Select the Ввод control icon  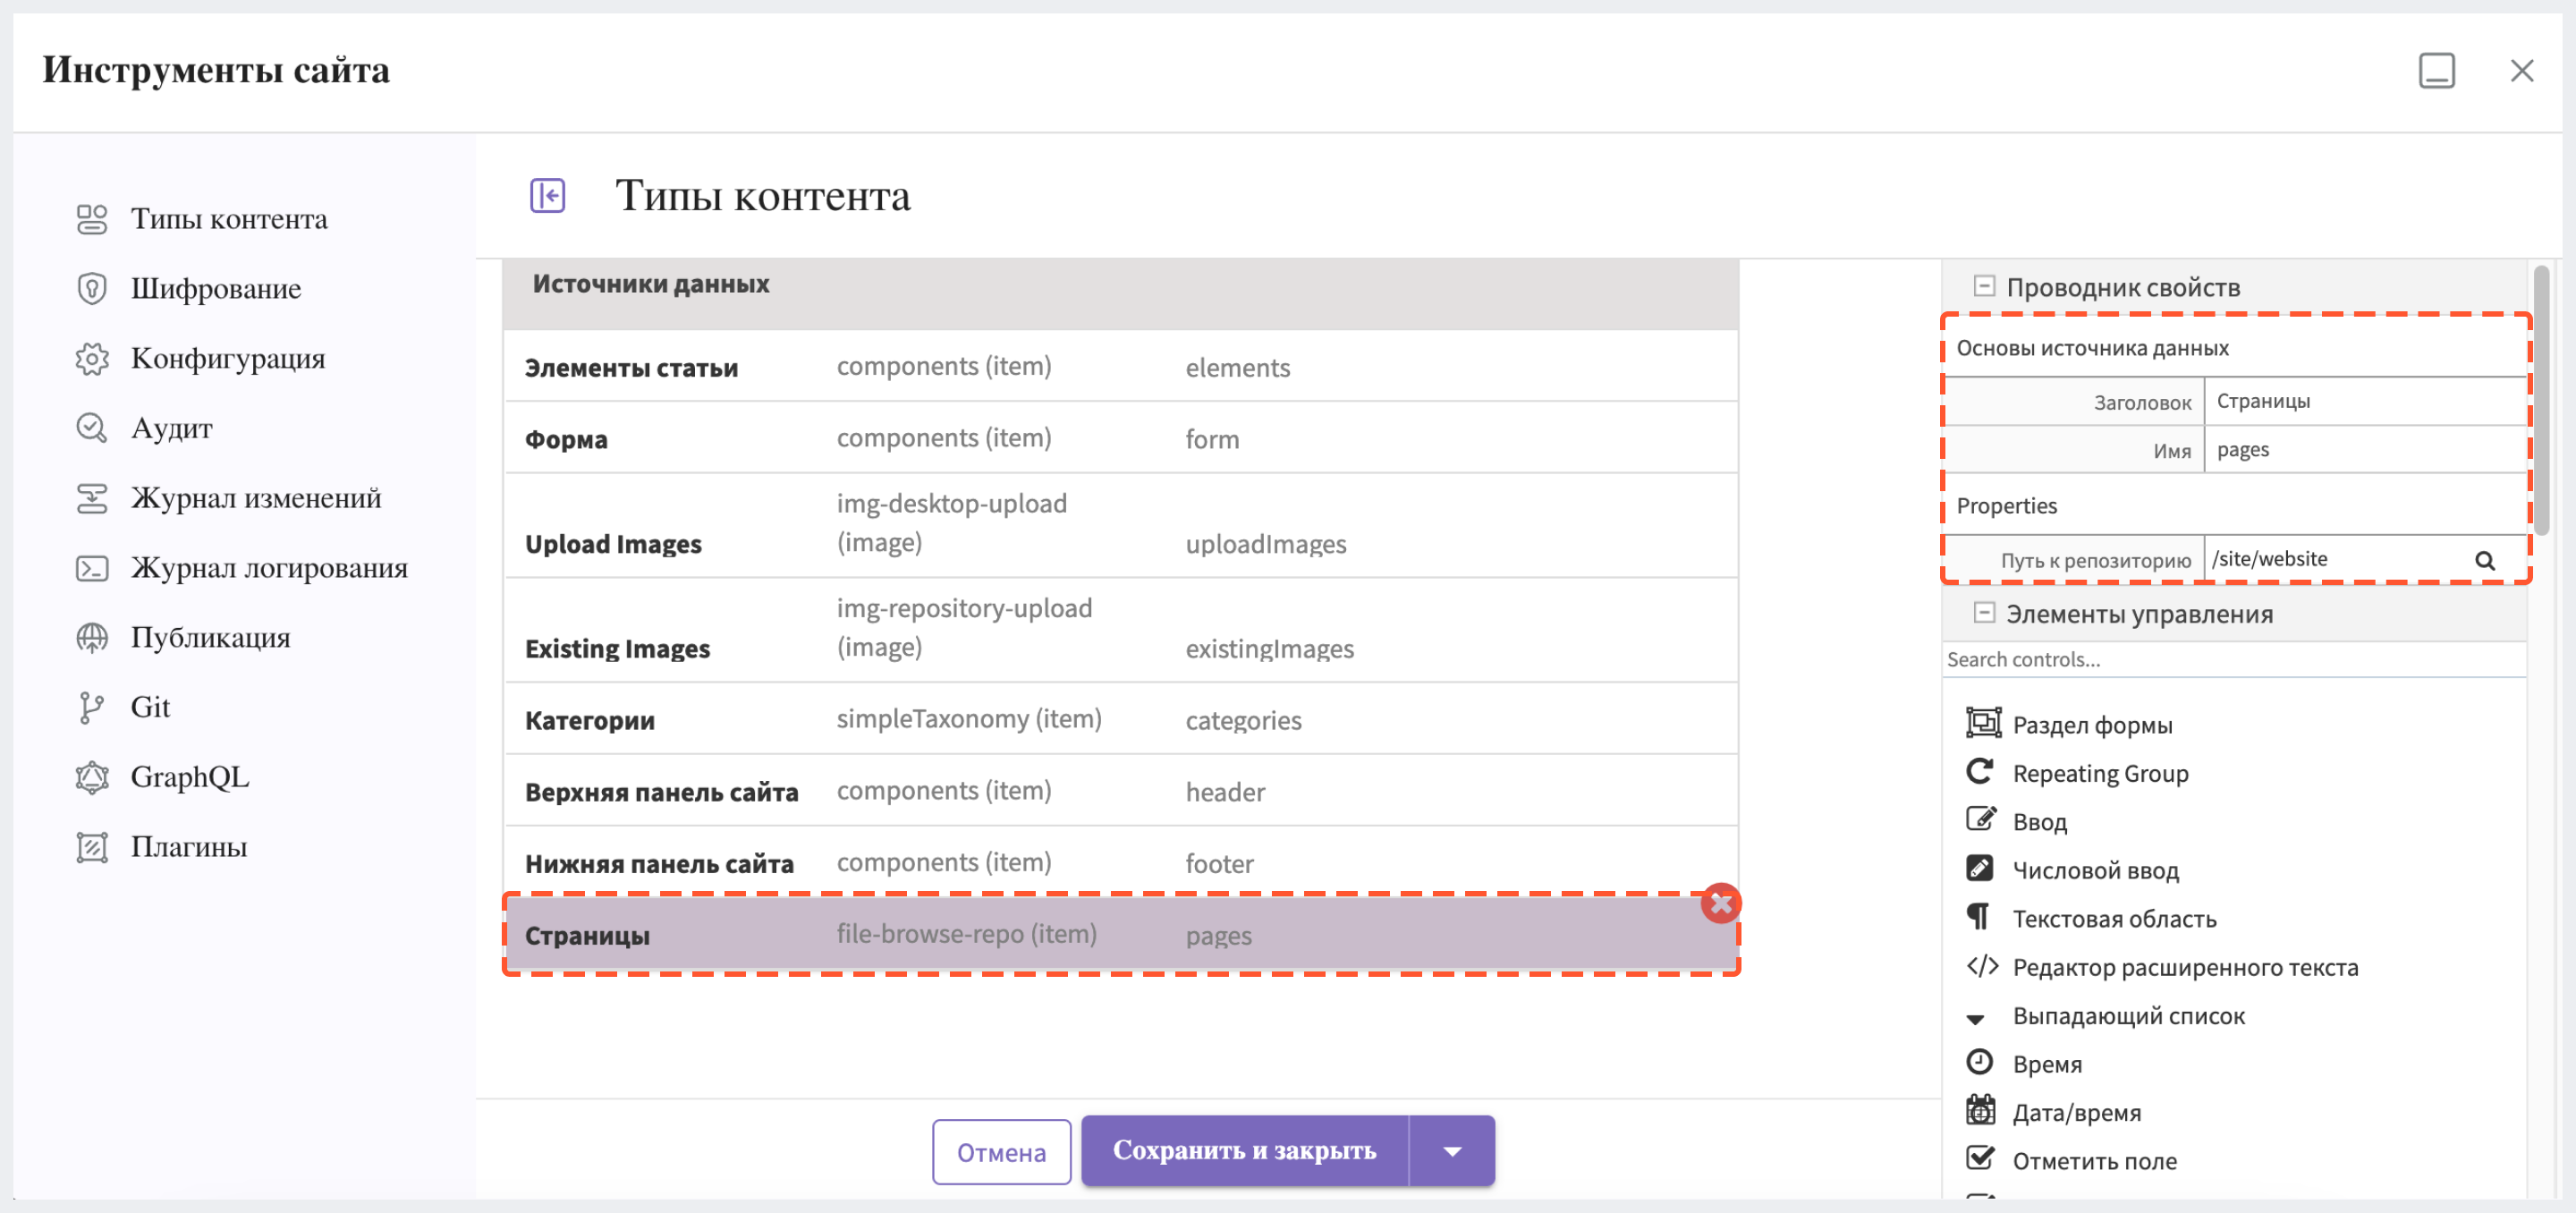[1980, 819]
